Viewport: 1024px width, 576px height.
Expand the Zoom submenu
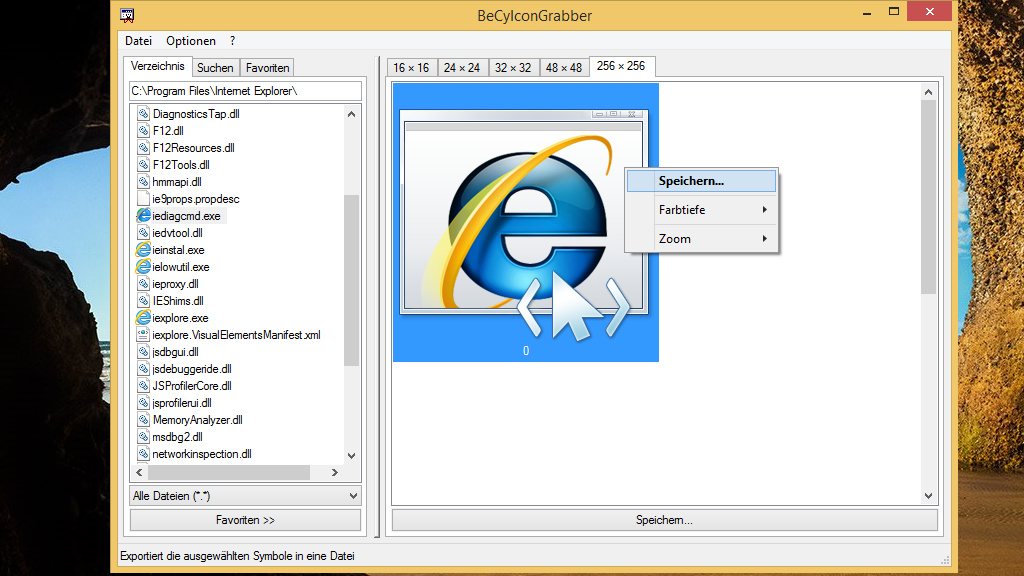point(701,238)
